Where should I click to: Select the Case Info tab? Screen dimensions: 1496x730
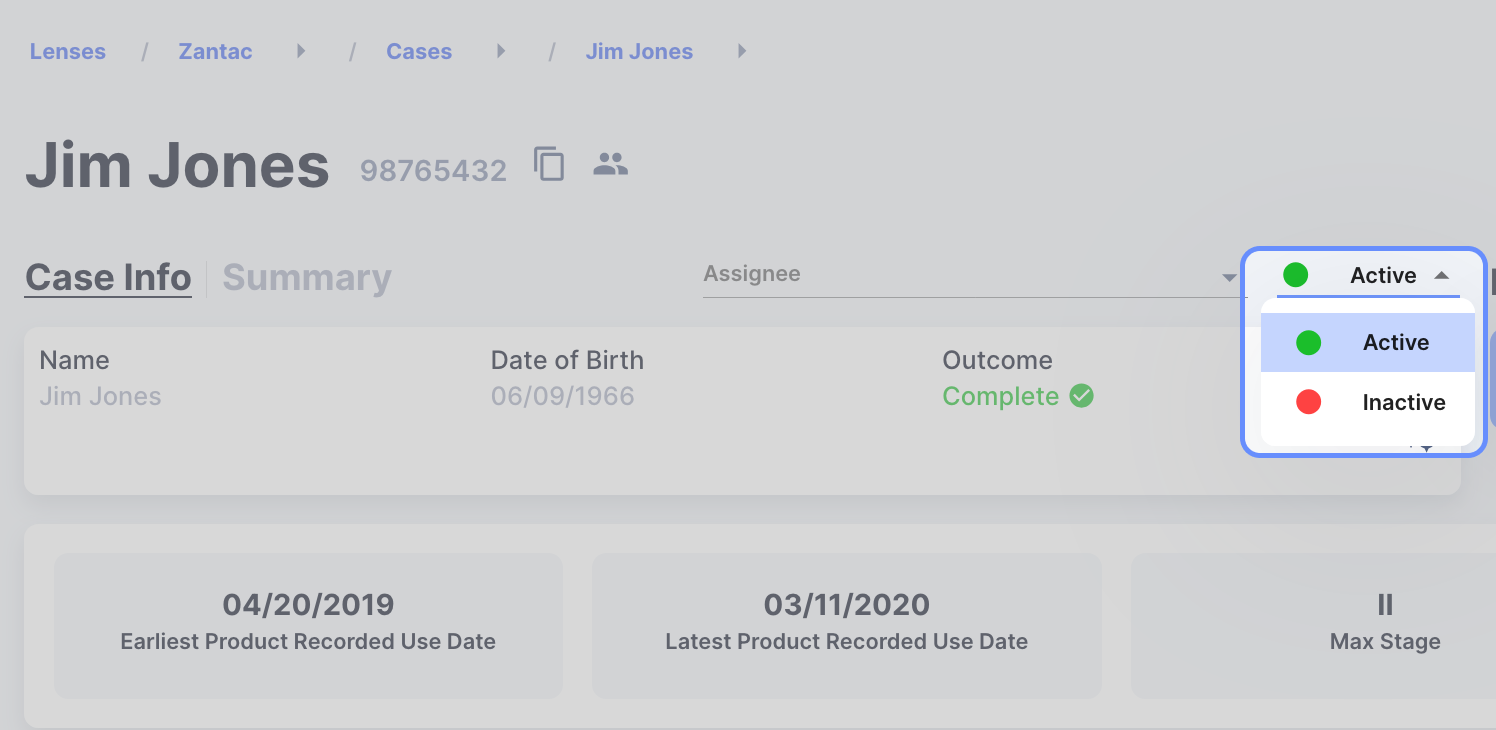108,277
